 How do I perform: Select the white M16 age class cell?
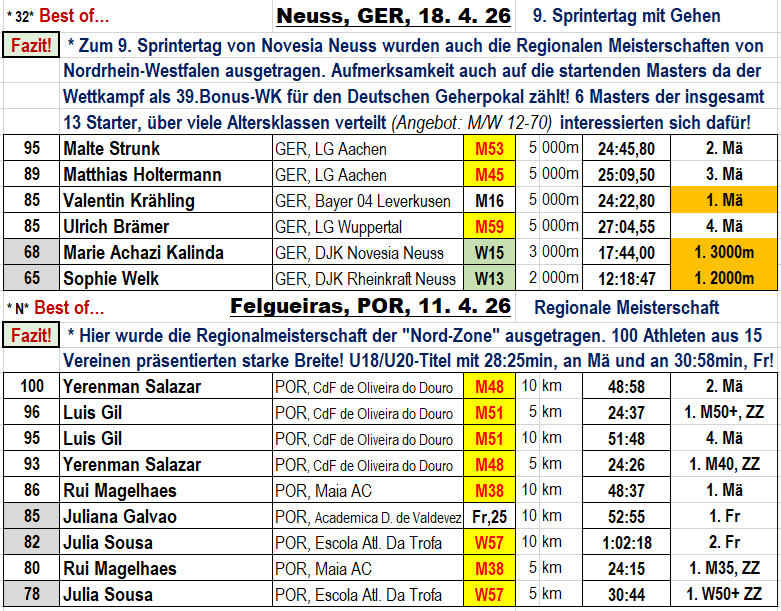click(x=489, y=201)
